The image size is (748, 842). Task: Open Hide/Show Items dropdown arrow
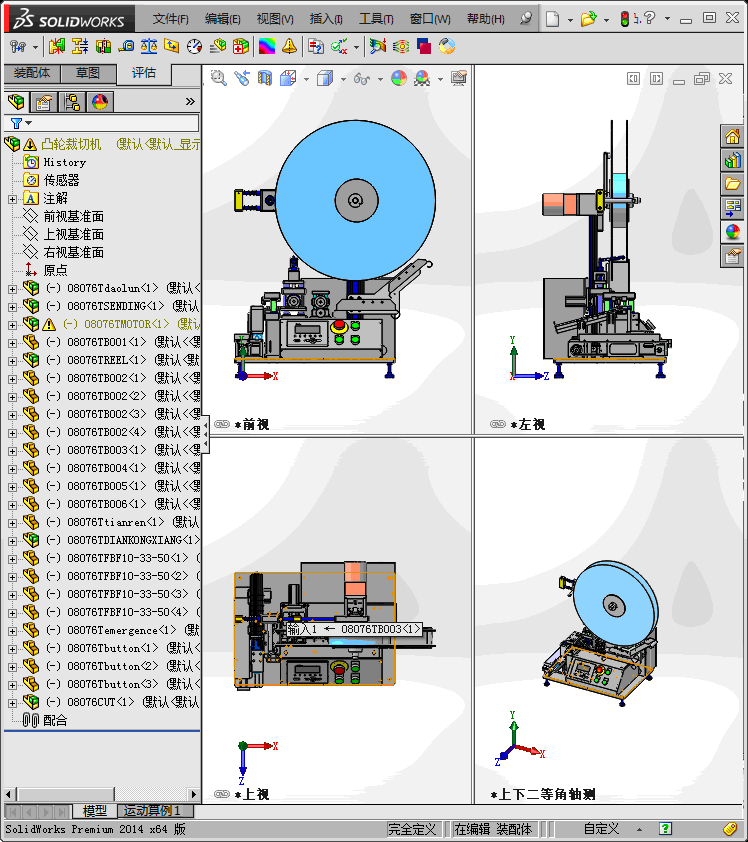pyautogui.click(x=380, y=79)
